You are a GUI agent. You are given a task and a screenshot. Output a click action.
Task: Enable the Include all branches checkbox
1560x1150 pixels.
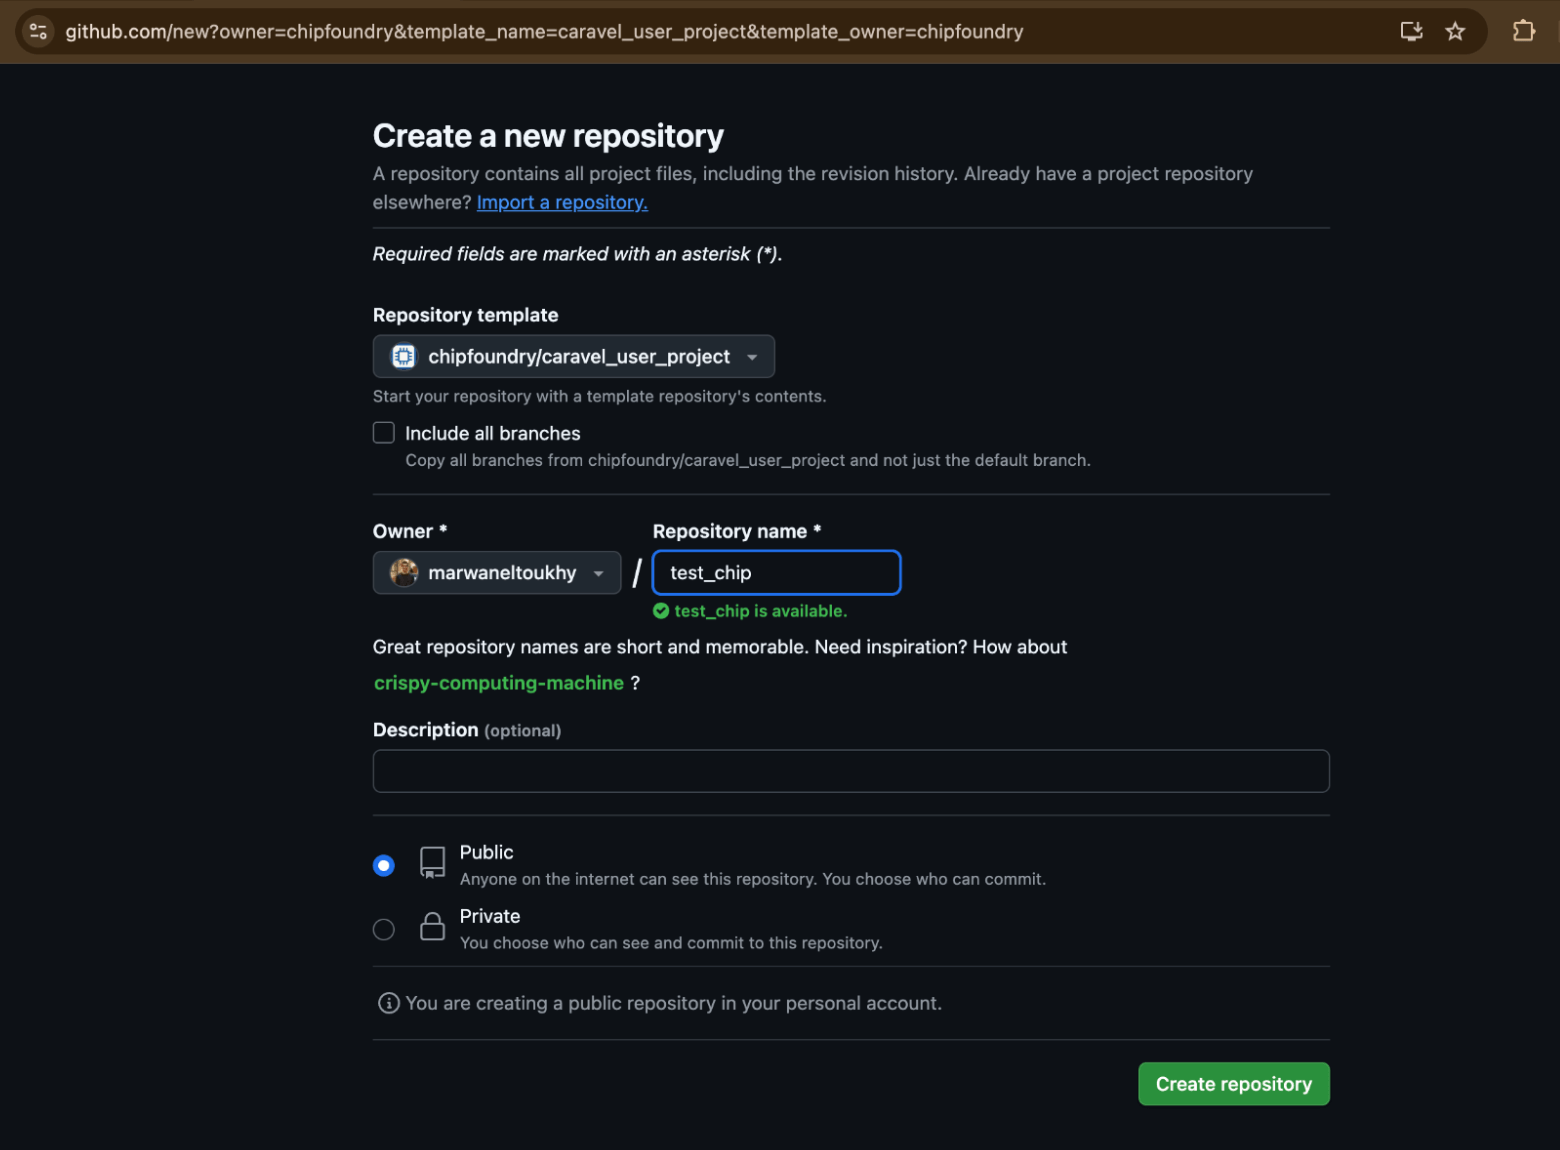click(x=384, y=433)
